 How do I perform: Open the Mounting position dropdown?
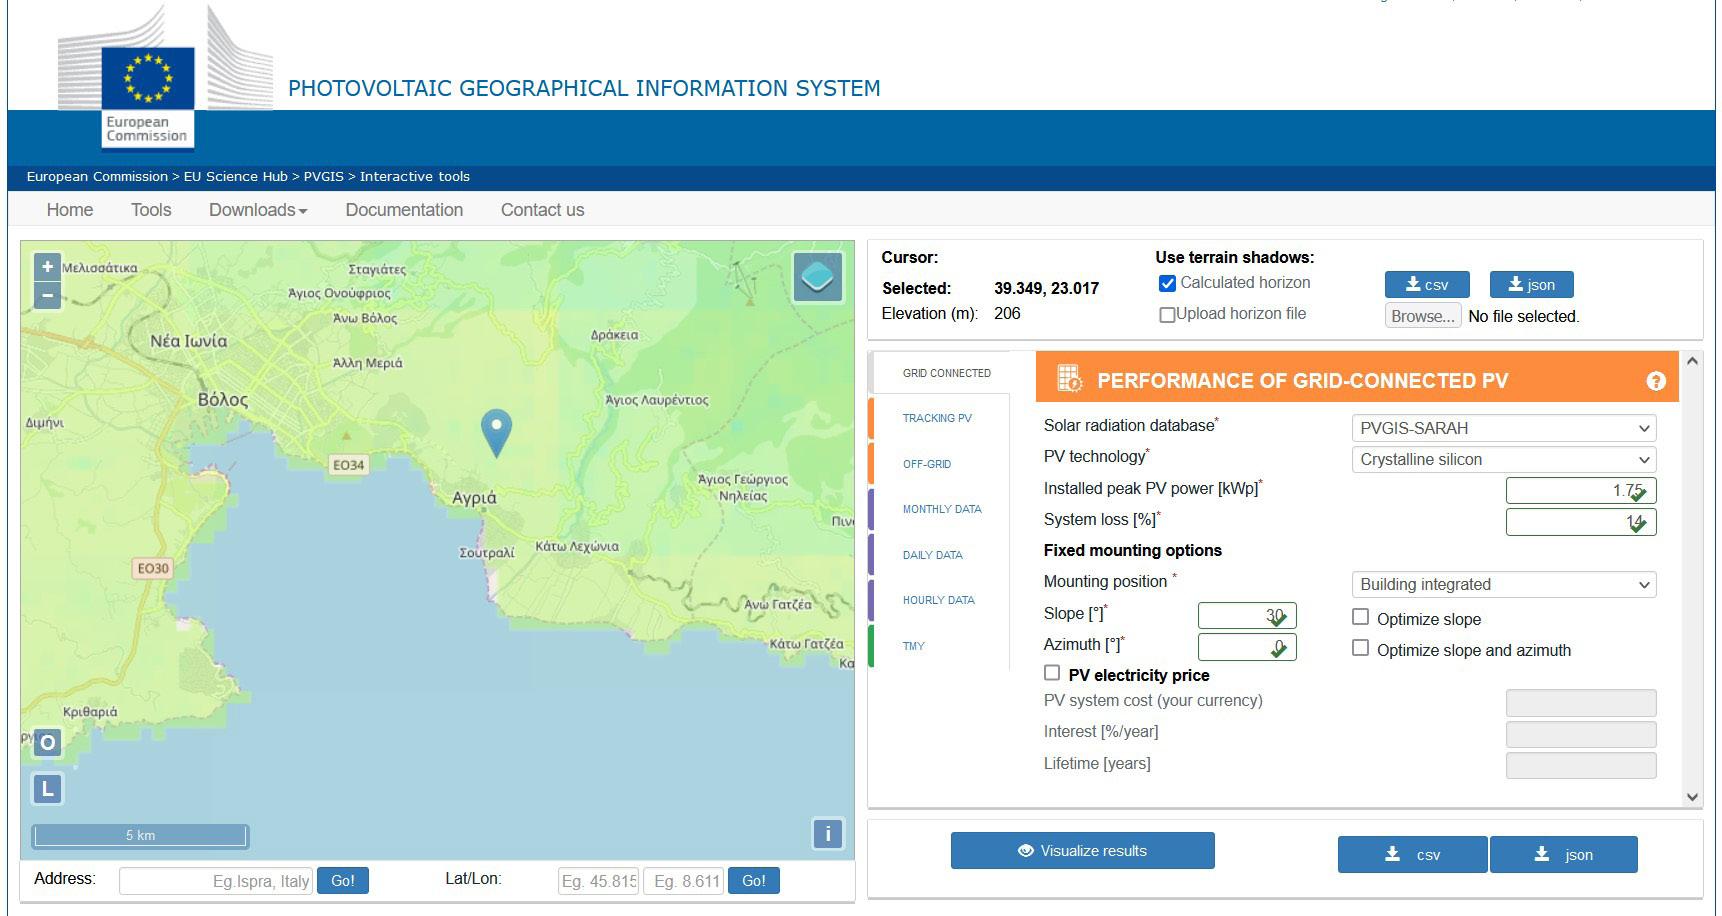[1503, 584]
